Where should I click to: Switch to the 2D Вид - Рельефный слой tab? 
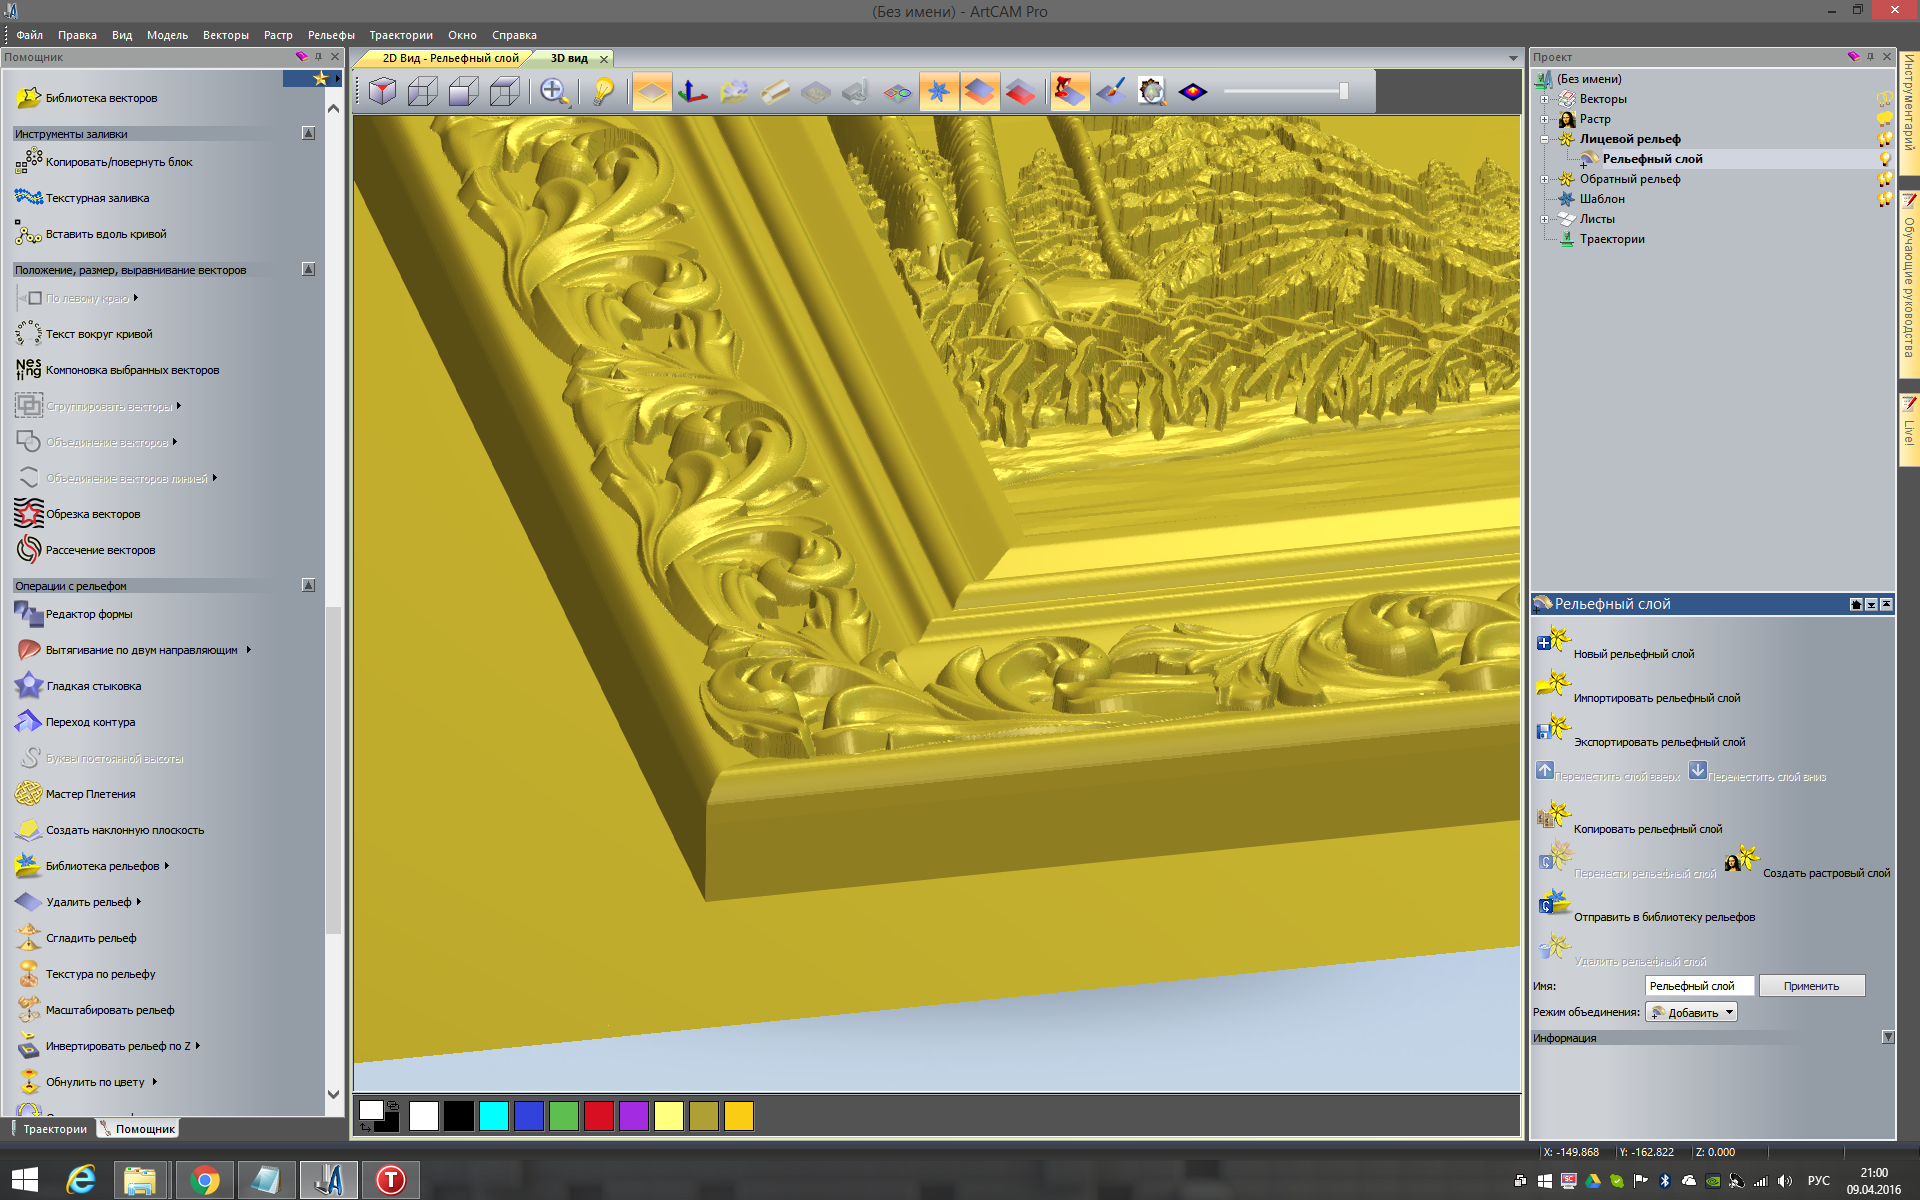coord(449,58)
